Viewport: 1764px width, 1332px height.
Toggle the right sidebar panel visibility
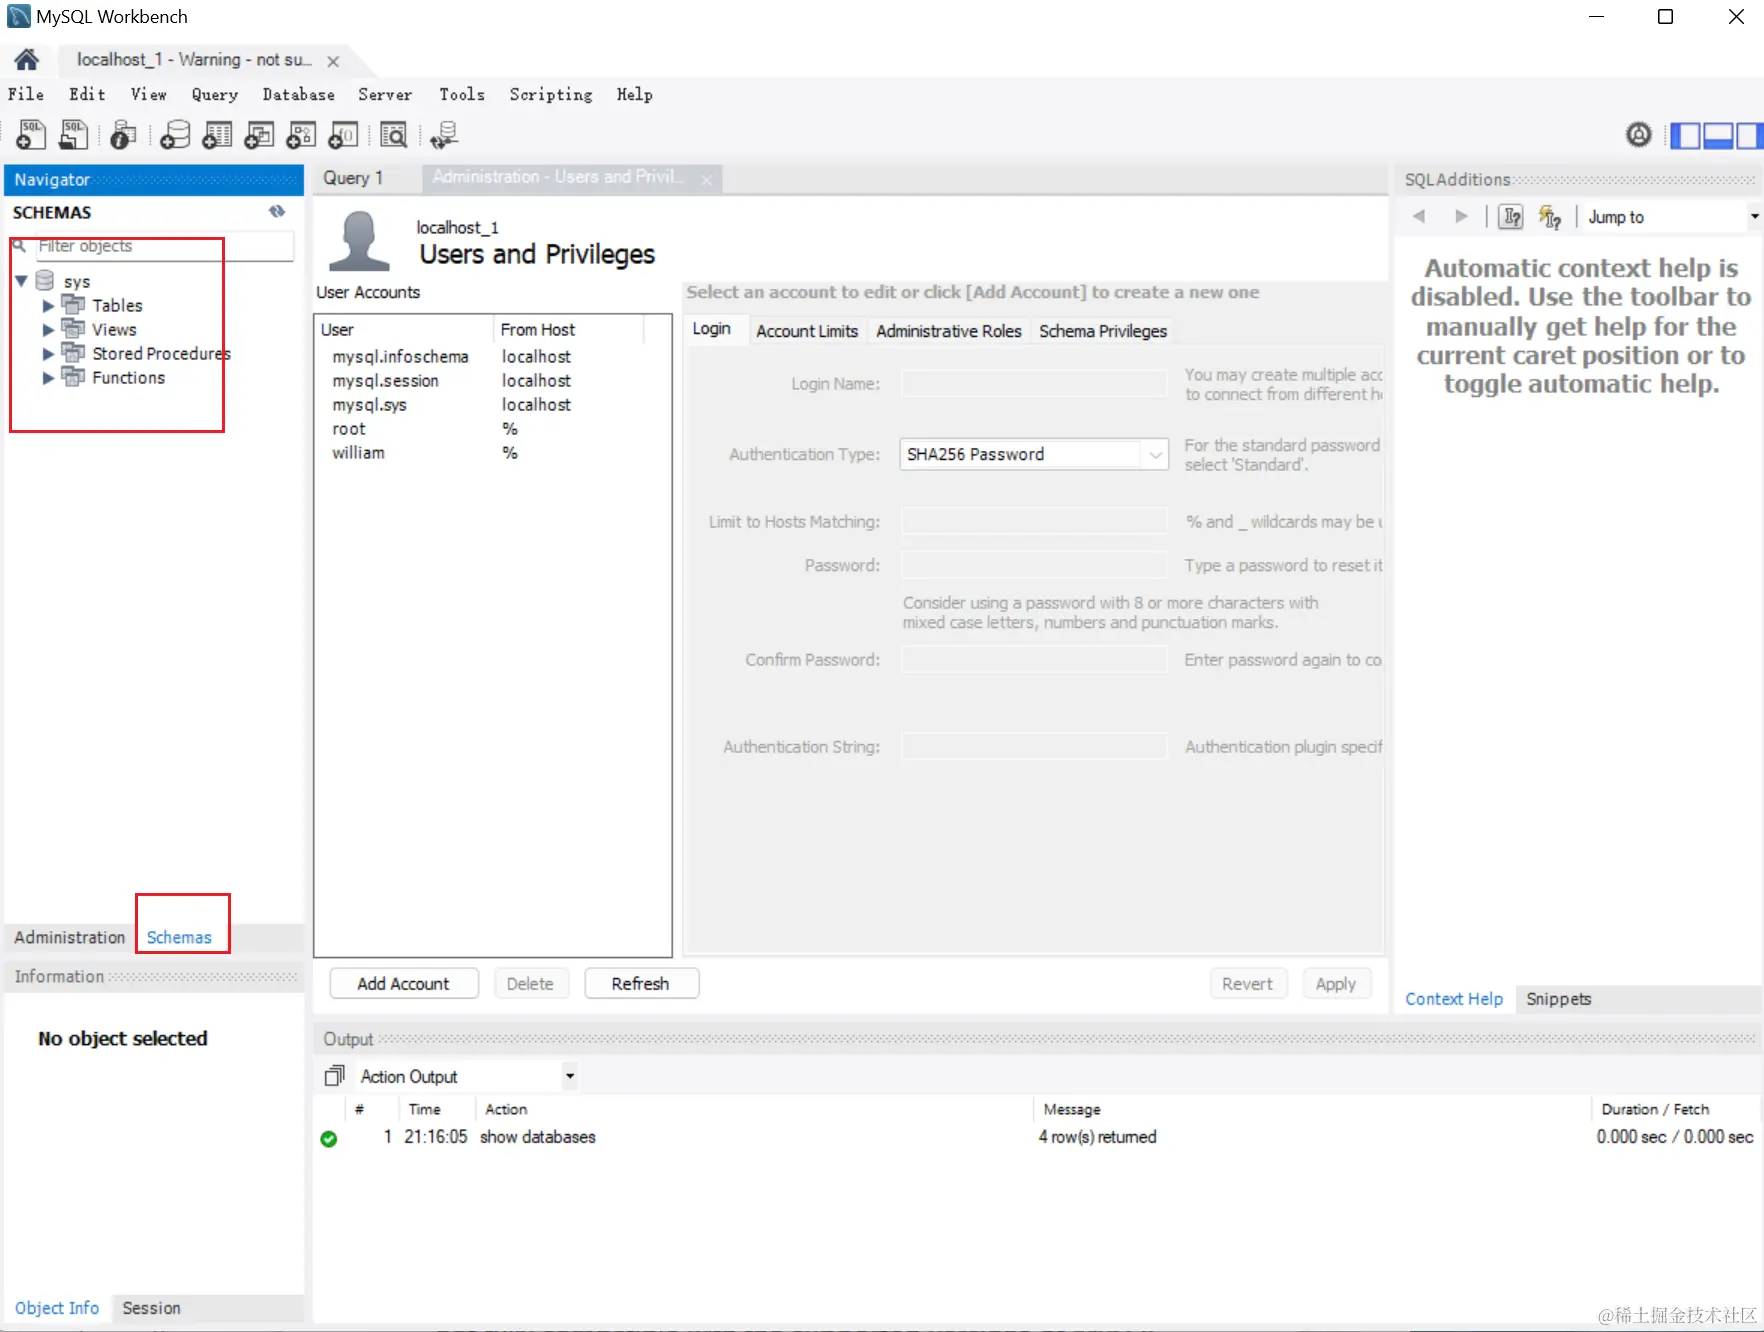click(1749, 135)
